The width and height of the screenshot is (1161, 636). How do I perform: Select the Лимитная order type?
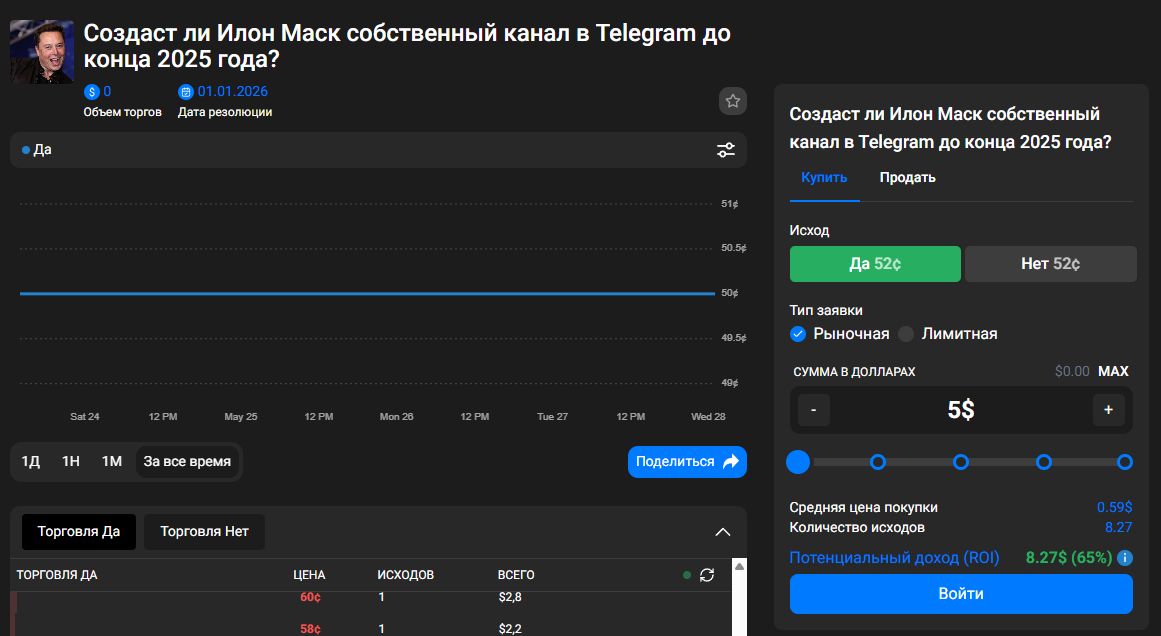coord(948,334)
